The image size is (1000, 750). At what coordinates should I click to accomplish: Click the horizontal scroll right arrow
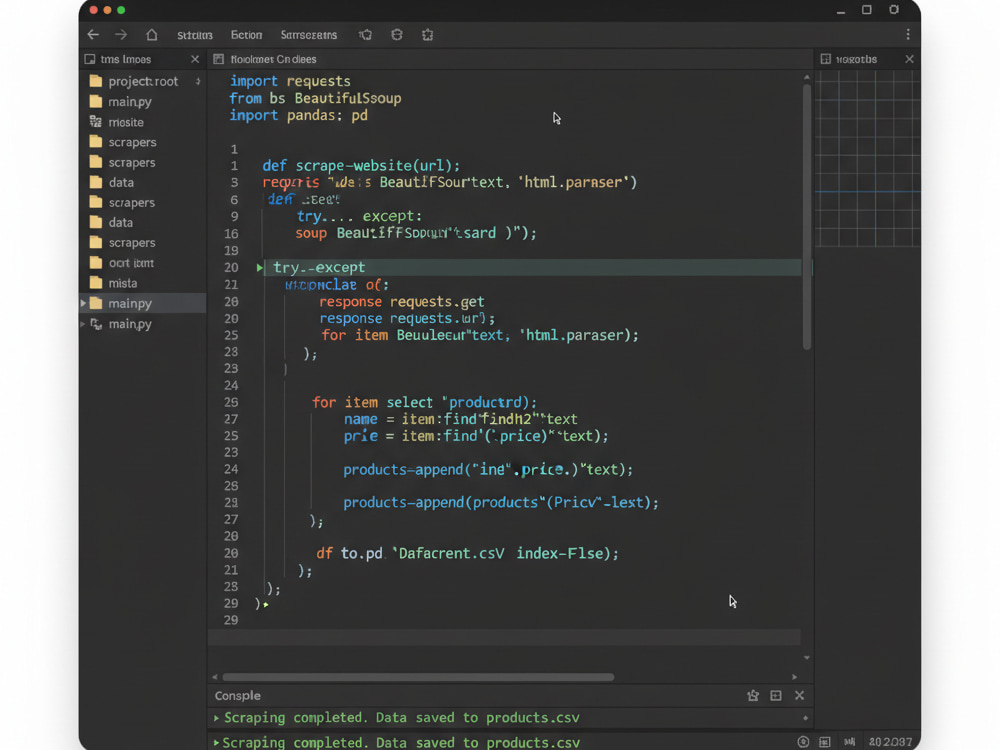795,677
